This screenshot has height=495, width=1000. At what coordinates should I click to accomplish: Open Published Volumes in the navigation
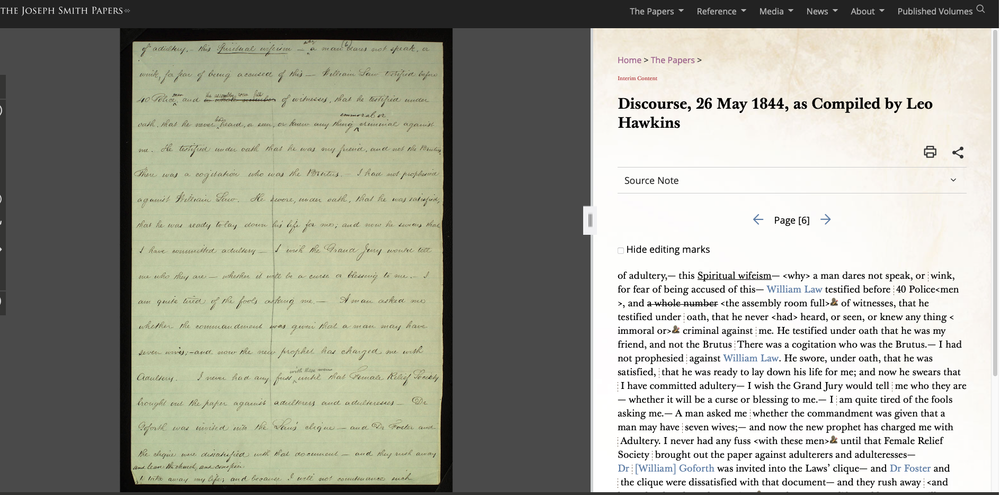(x=934, y=11)
